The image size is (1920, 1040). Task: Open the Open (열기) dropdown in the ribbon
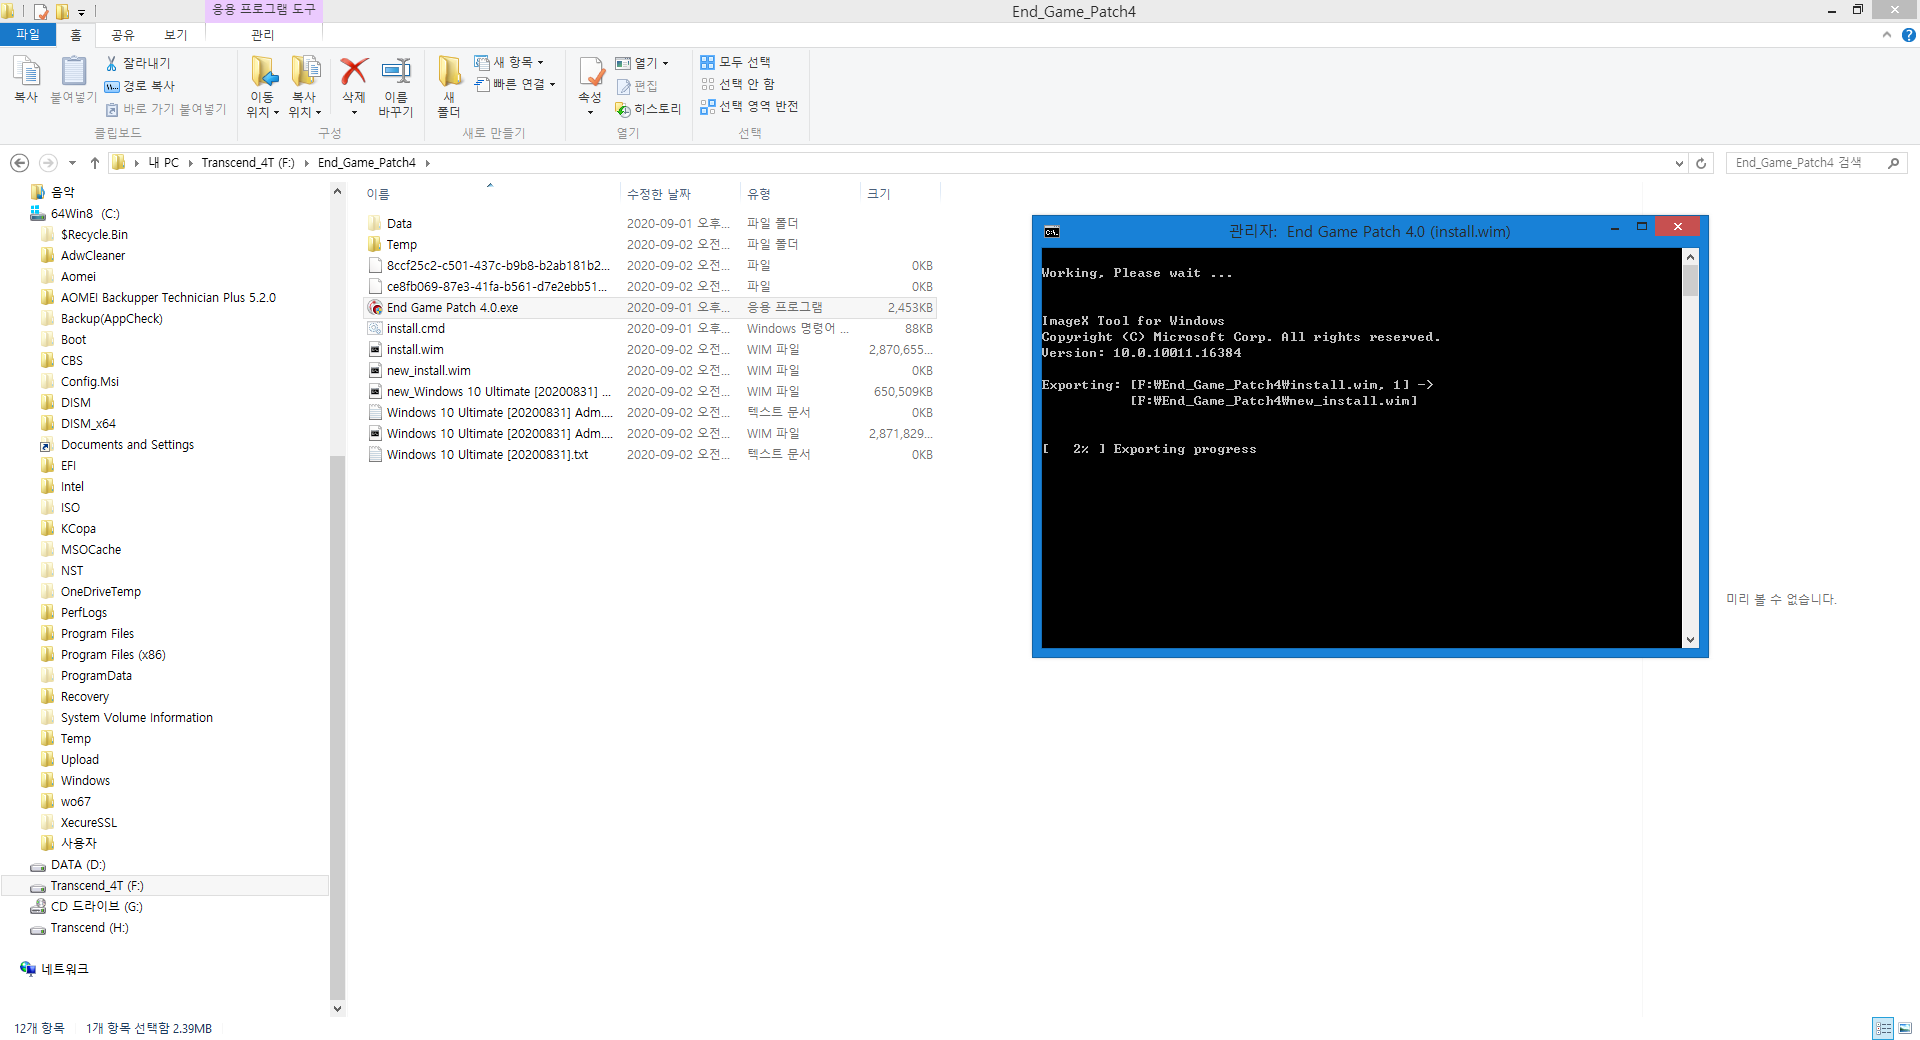[642, 63]
